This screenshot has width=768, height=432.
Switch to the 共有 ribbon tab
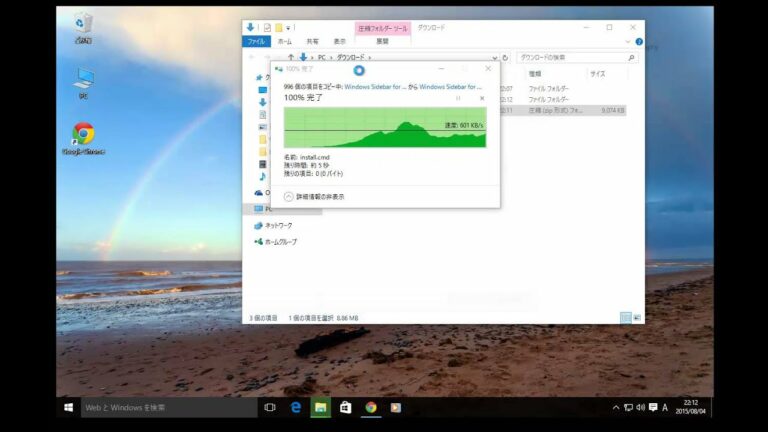tap(312, 42)
